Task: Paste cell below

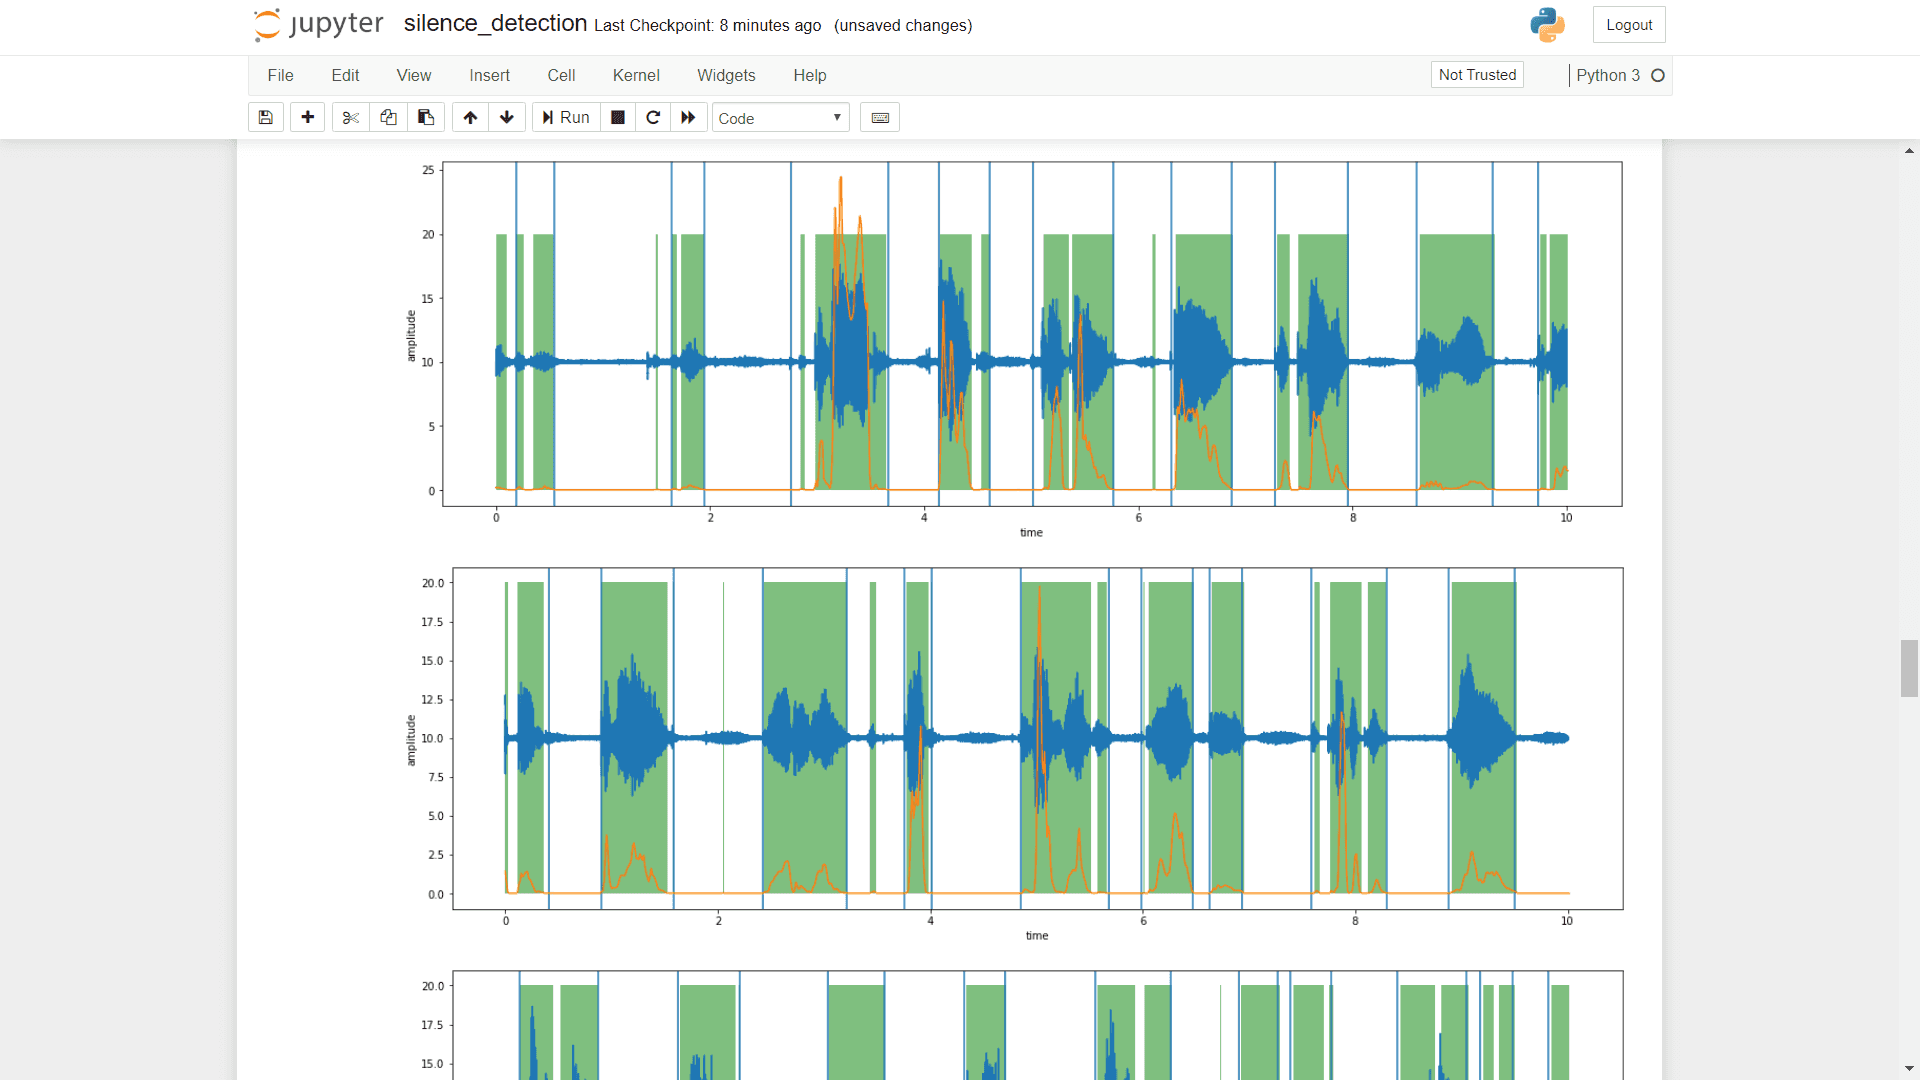Action: tap(426, 117)
